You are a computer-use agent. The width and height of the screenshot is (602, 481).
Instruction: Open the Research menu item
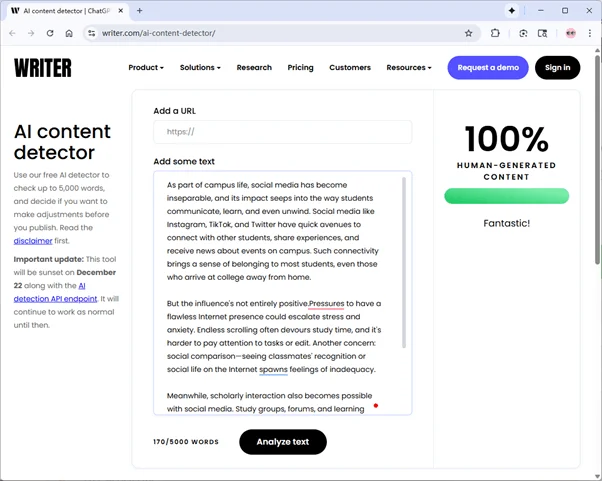click(x=254, y=68)
